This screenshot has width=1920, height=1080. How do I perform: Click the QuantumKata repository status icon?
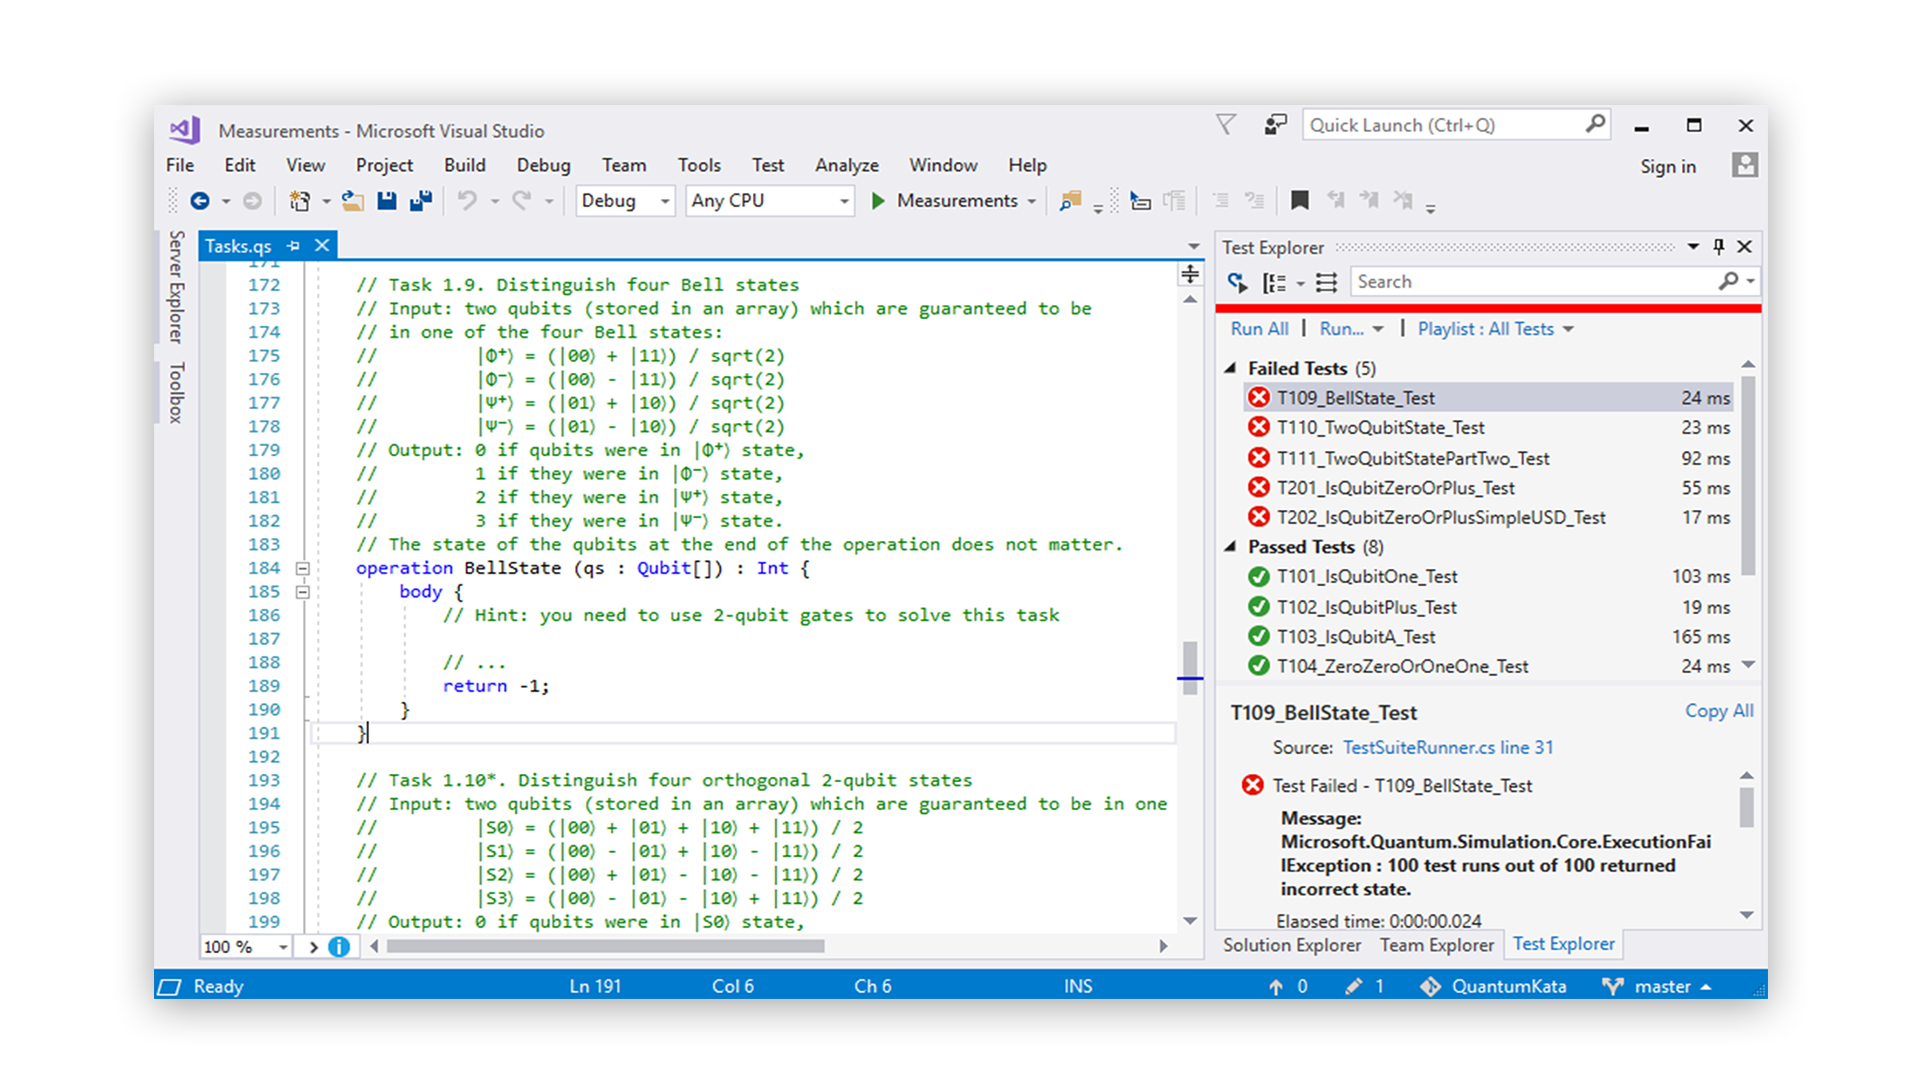click(x=1430, y=986)
